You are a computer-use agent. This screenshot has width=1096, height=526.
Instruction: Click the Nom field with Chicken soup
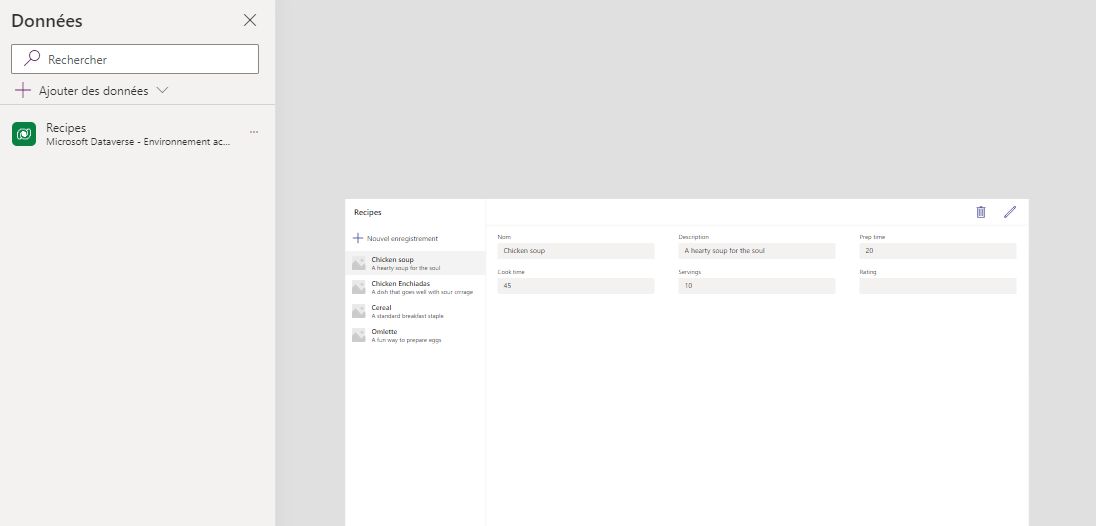click(576, 251)
